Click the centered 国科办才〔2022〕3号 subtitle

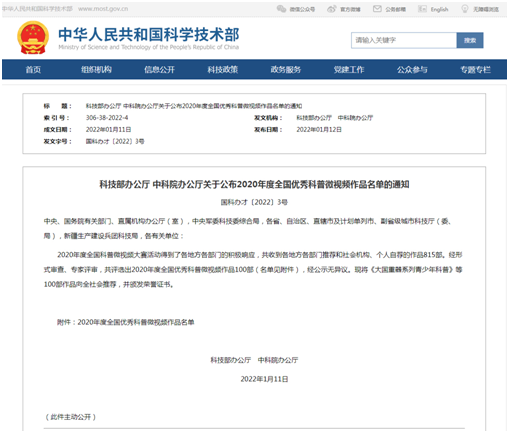pos(254,202)
